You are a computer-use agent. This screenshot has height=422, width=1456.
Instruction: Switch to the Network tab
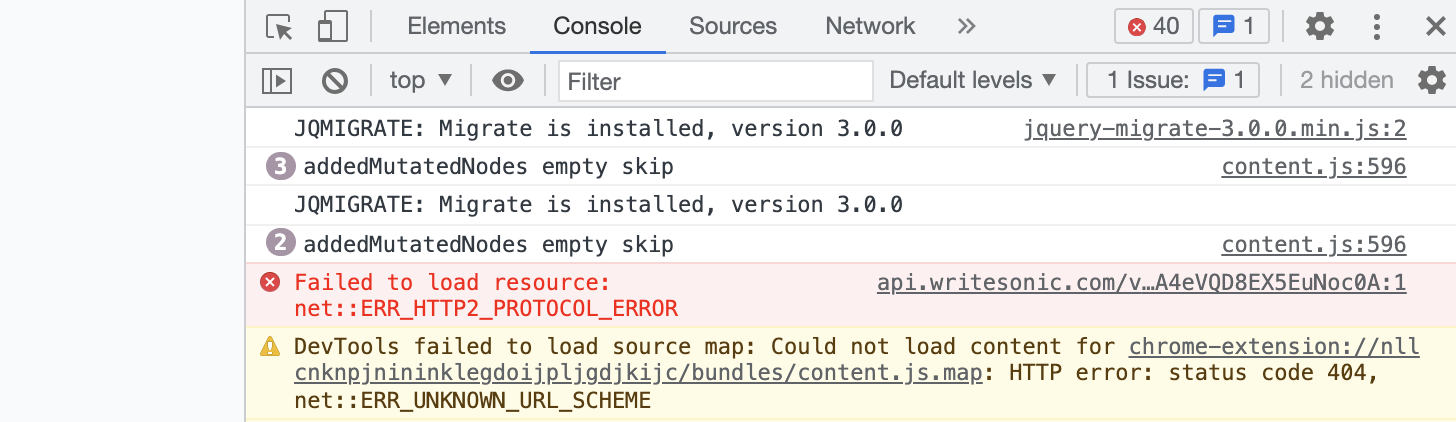[870, 26]
